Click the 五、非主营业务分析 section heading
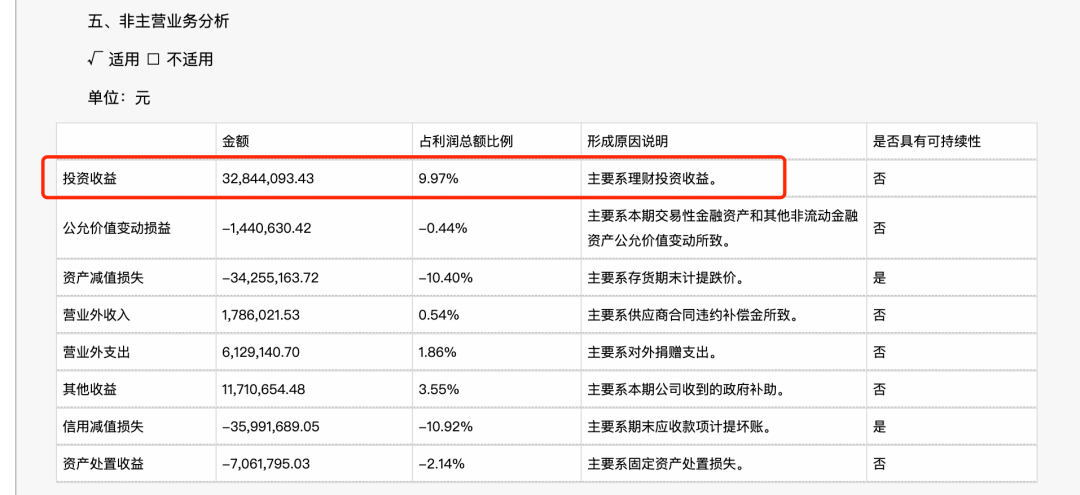Screen dimensions: 1080x495 click(x=158, y=21)
